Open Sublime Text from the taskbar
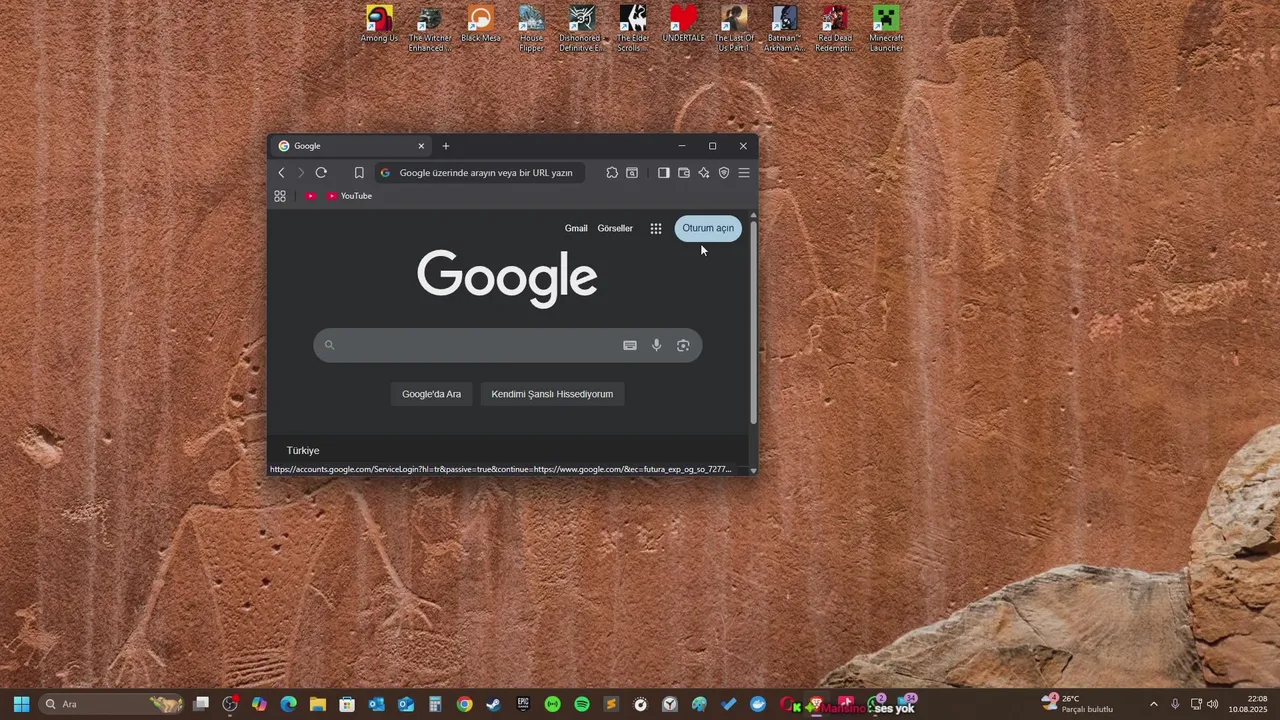Screen dimensions: 1280x720 tap(611, 704)
